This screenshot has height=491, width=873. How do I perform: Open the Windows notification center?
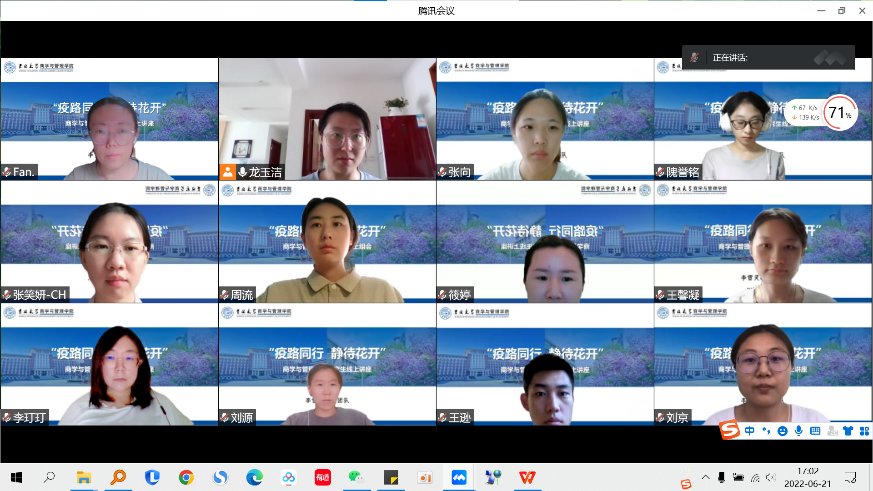click(852, 477)
